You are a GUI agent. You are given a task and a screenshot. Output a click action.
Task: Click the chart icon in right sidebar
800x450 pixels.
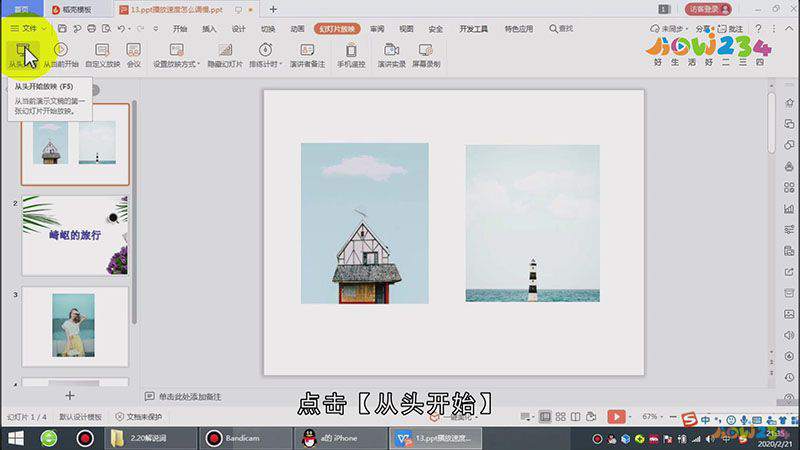click(789, 208)
